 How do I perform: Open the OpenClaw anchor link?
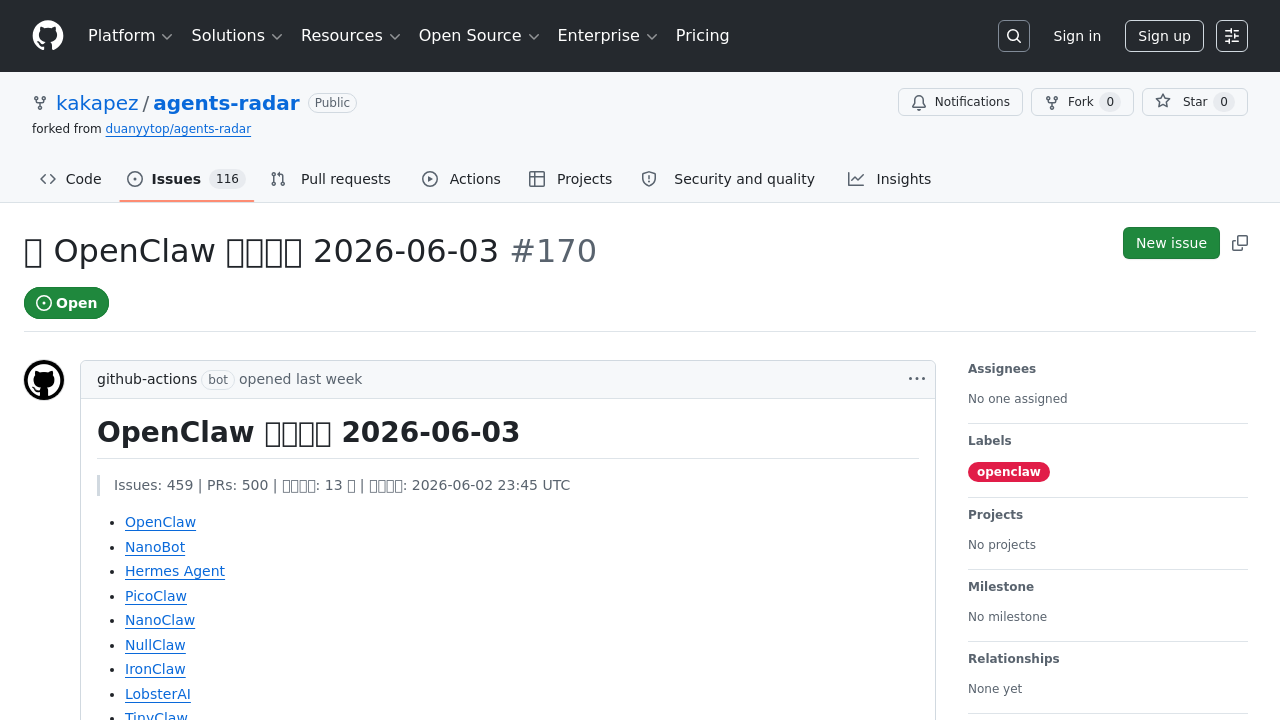point(160,522)
